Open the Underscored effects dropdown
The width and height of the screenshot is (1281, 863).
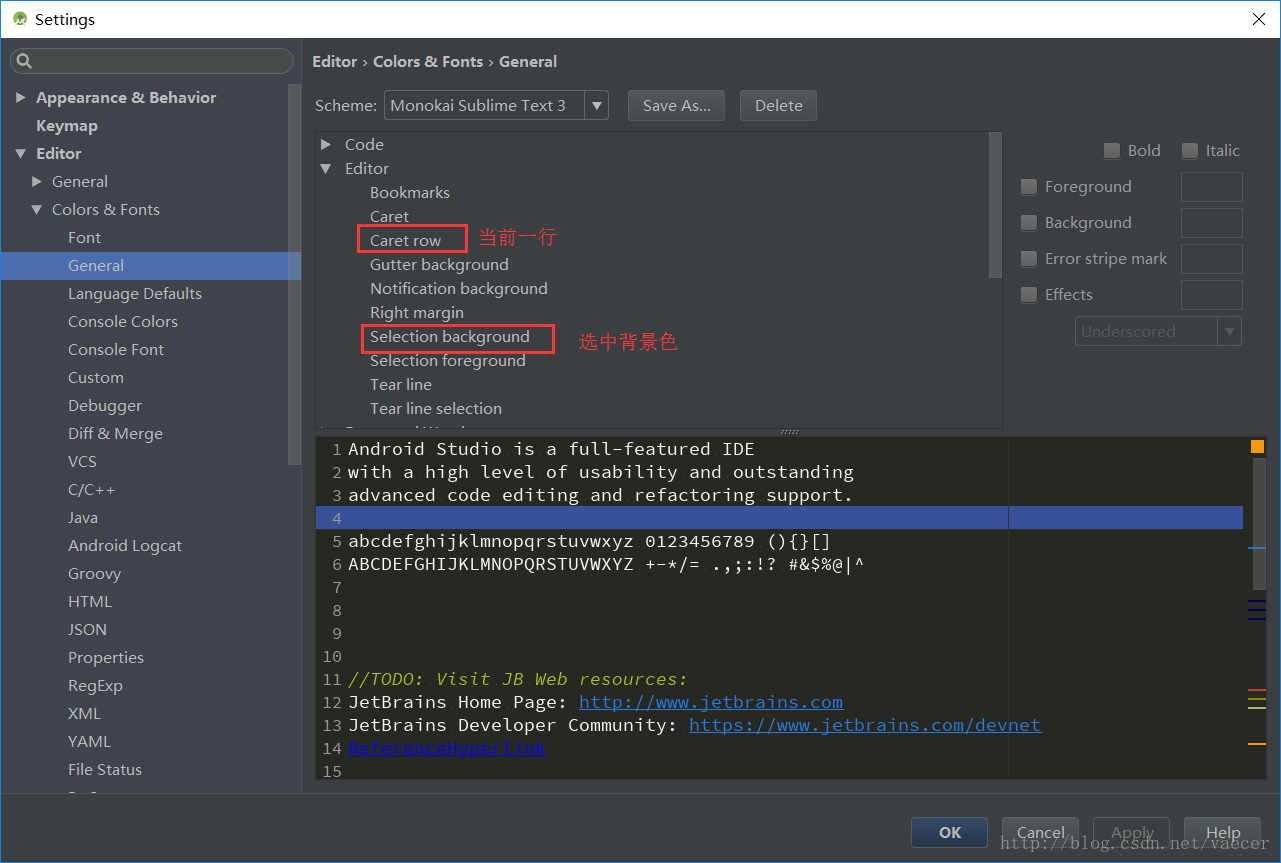tap(1158, 332)
